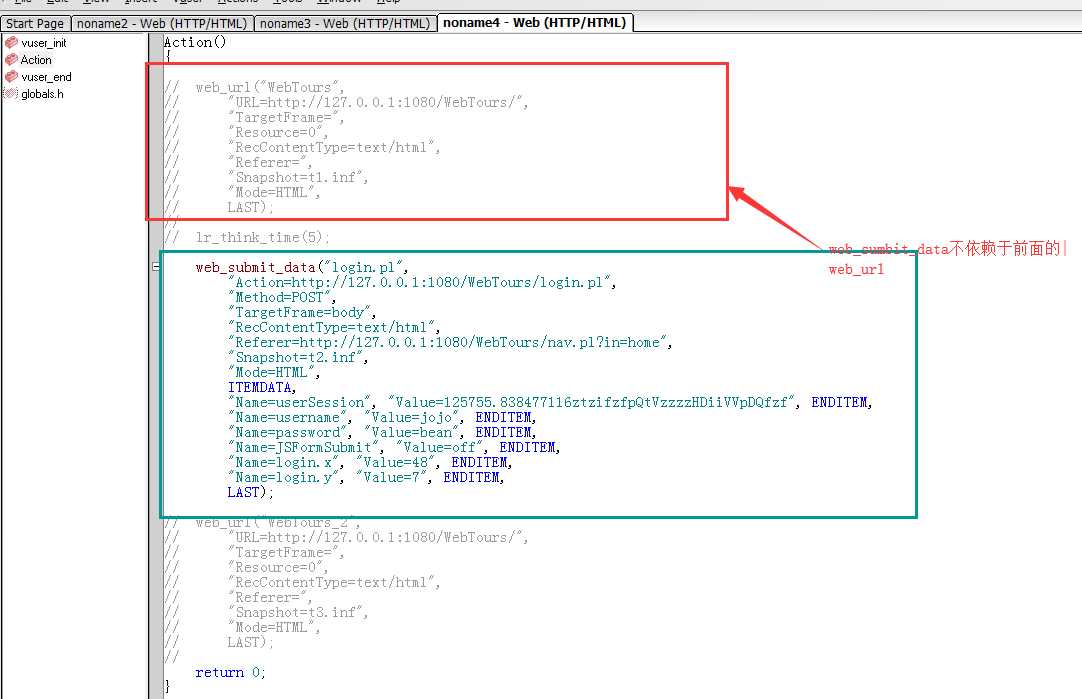Click the globals.h header file icon
Image resolution: width=1082 pixels, height=699 pixels.
pyautogui.click(x=11, y=94)
